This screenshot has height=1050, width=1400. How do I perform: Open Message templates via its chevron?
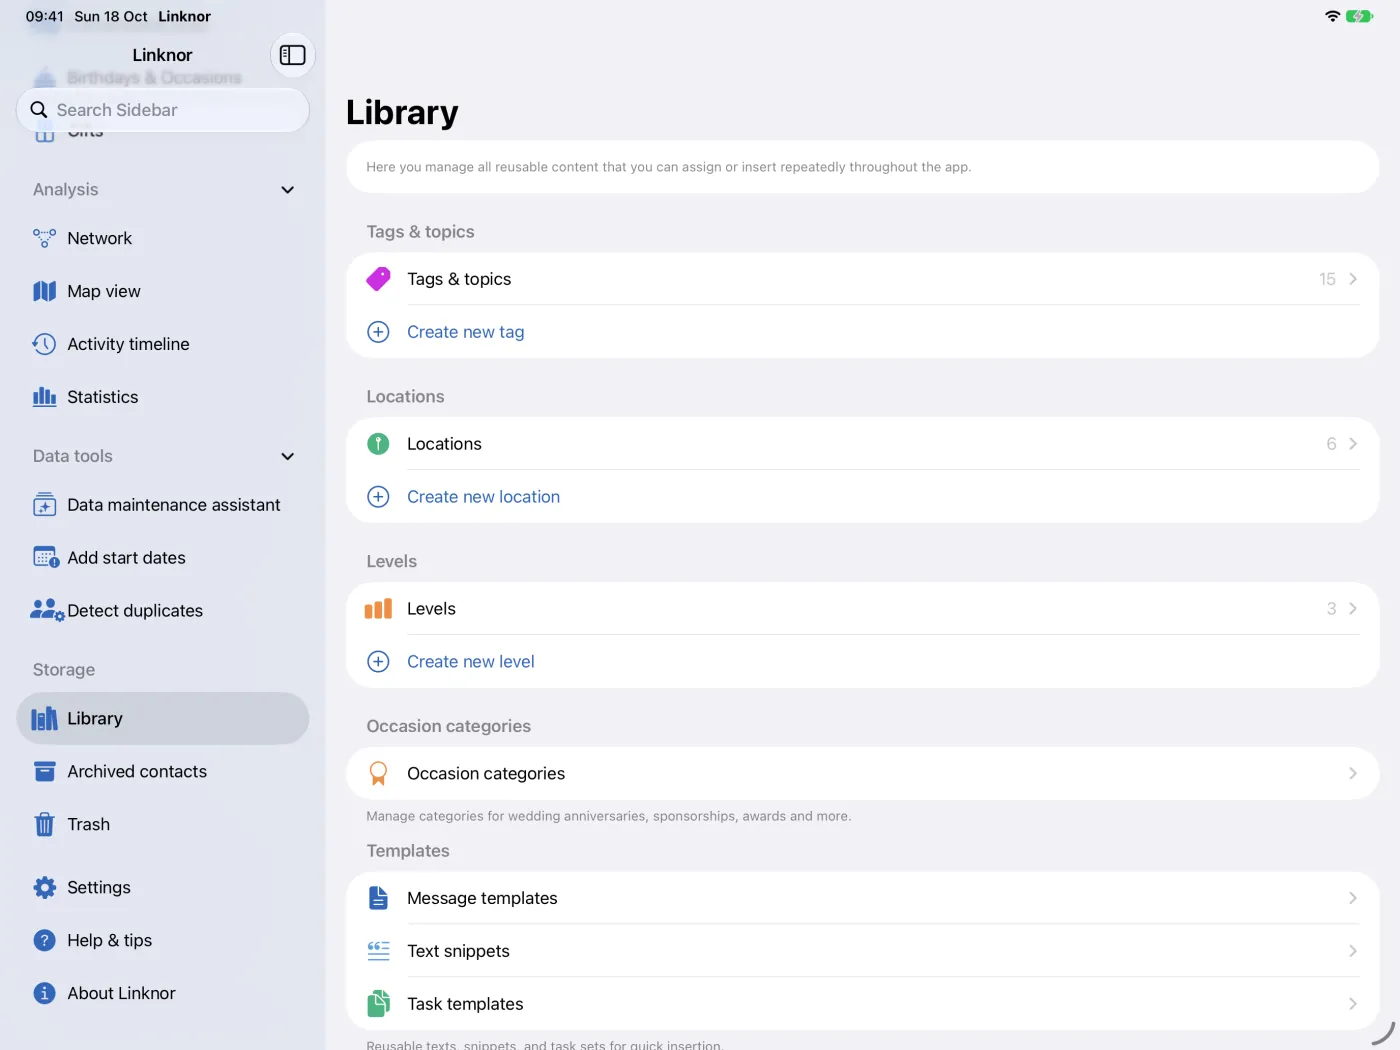click(1353, 898)
